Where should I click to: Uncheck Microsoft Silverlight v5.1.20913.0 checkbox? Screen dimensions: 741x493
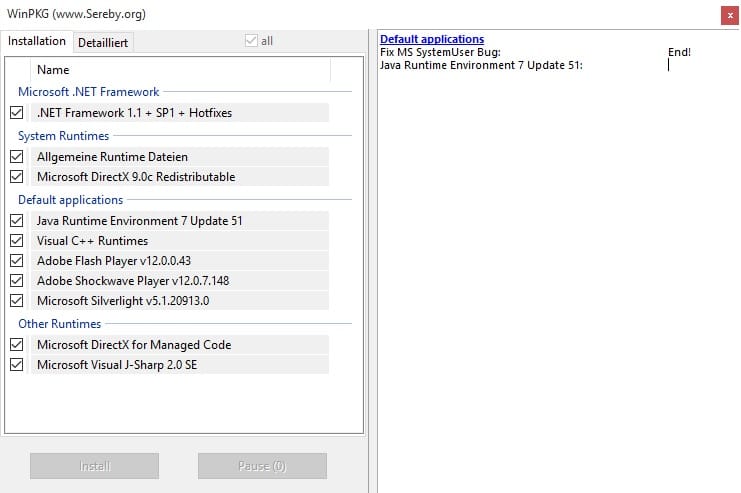tap(17, 301)
